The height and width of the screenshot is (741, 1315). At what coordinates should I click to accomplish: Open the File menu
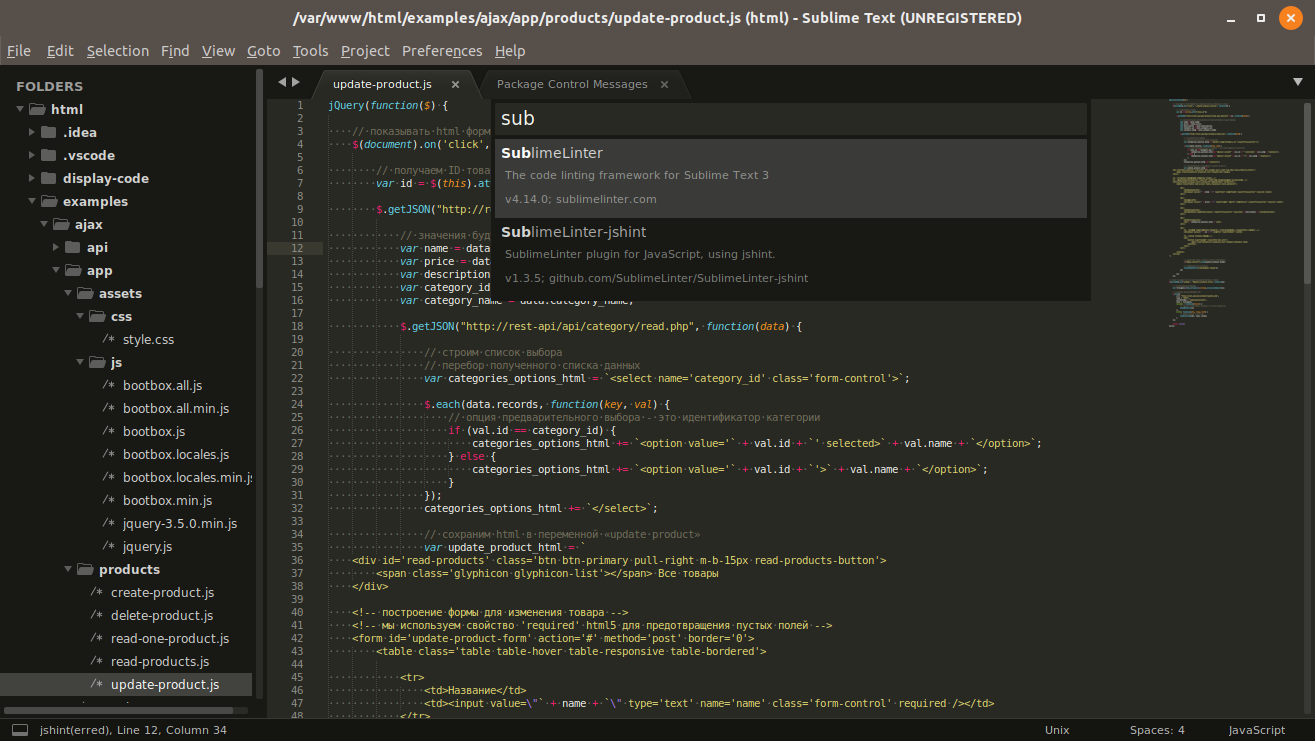[19, 51]
